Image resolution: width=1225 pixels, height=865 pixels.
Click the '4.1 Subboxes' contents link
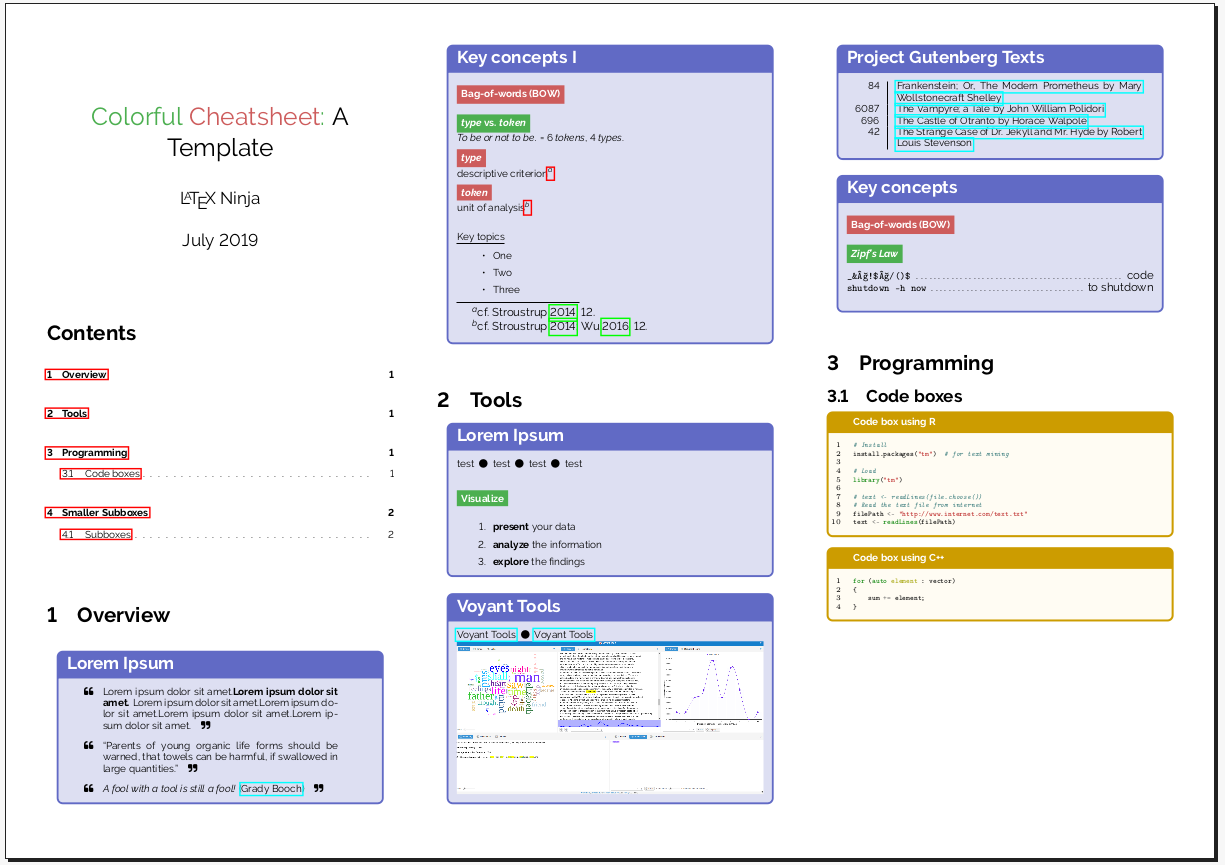[x=96, y=535]
